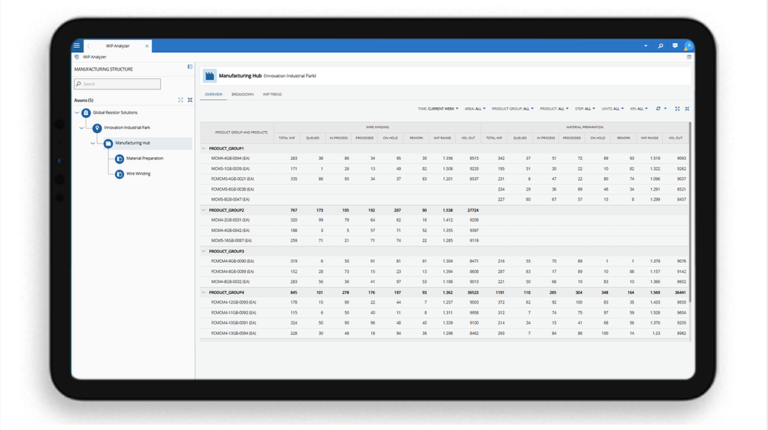Open the chat messages icon
The width and height of the screenshot is (768, 430).
click(x=674, y=46)
